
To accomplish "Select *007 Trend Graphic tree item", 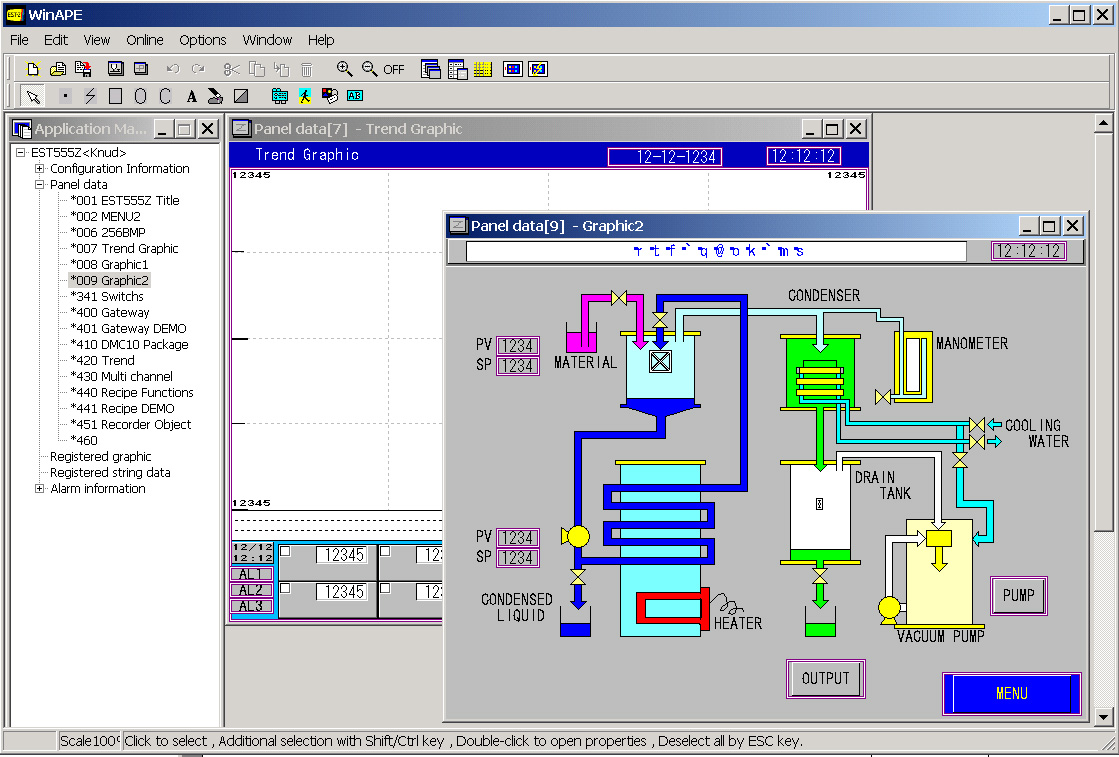I will click(x=125, y=249).
